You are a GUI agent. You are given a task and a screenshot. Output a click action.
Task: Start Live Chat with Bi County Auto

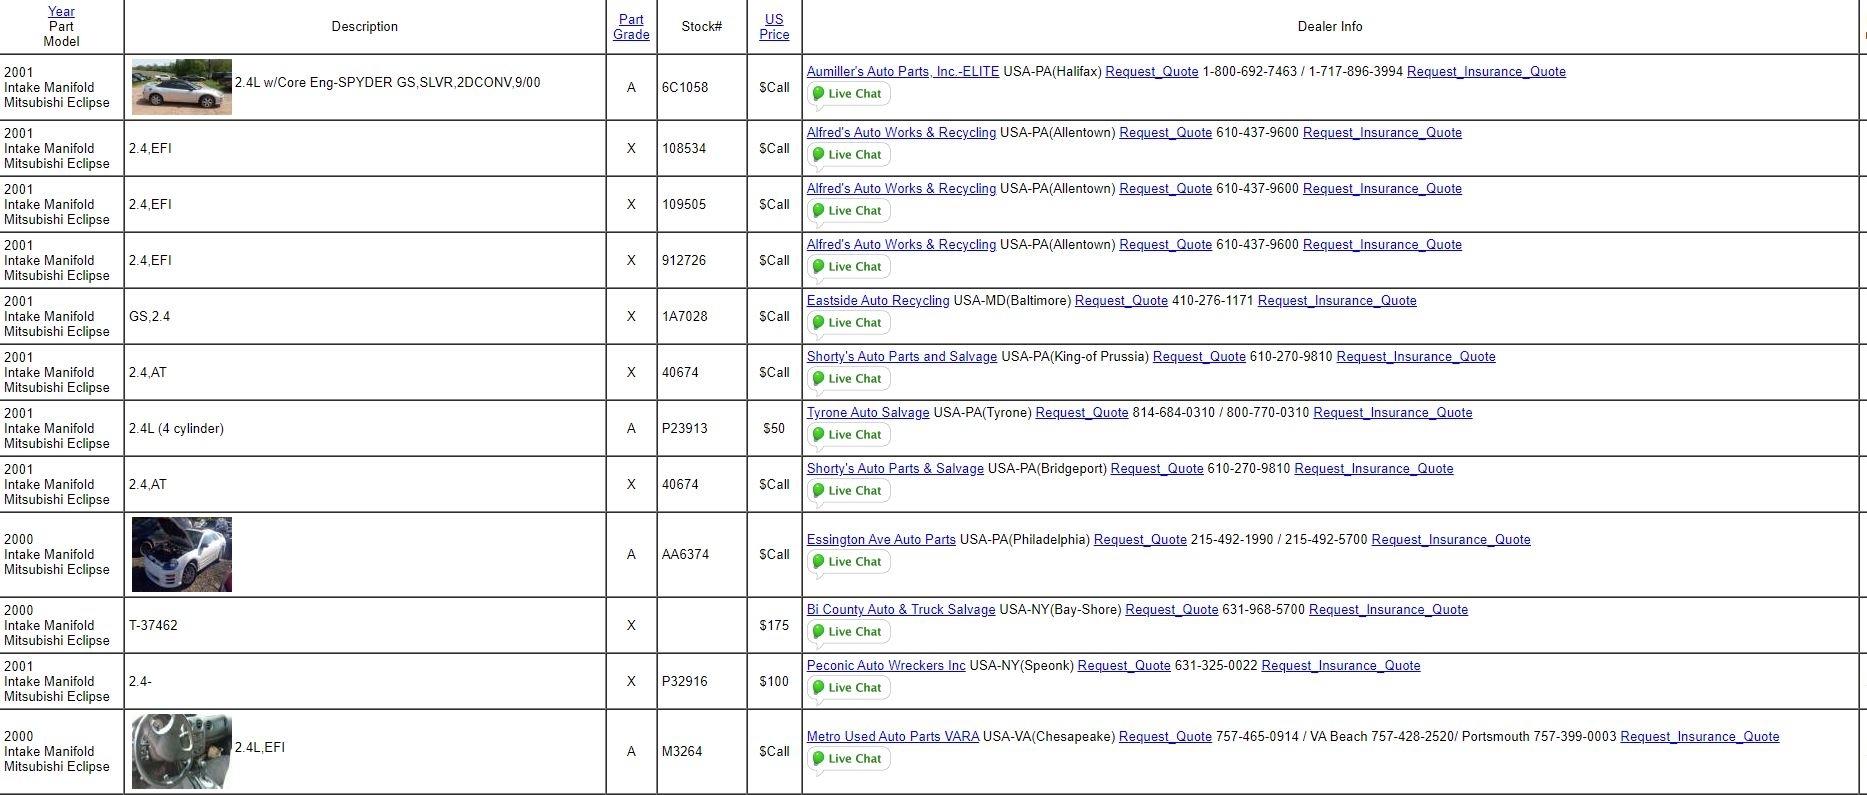coord(848,632)
